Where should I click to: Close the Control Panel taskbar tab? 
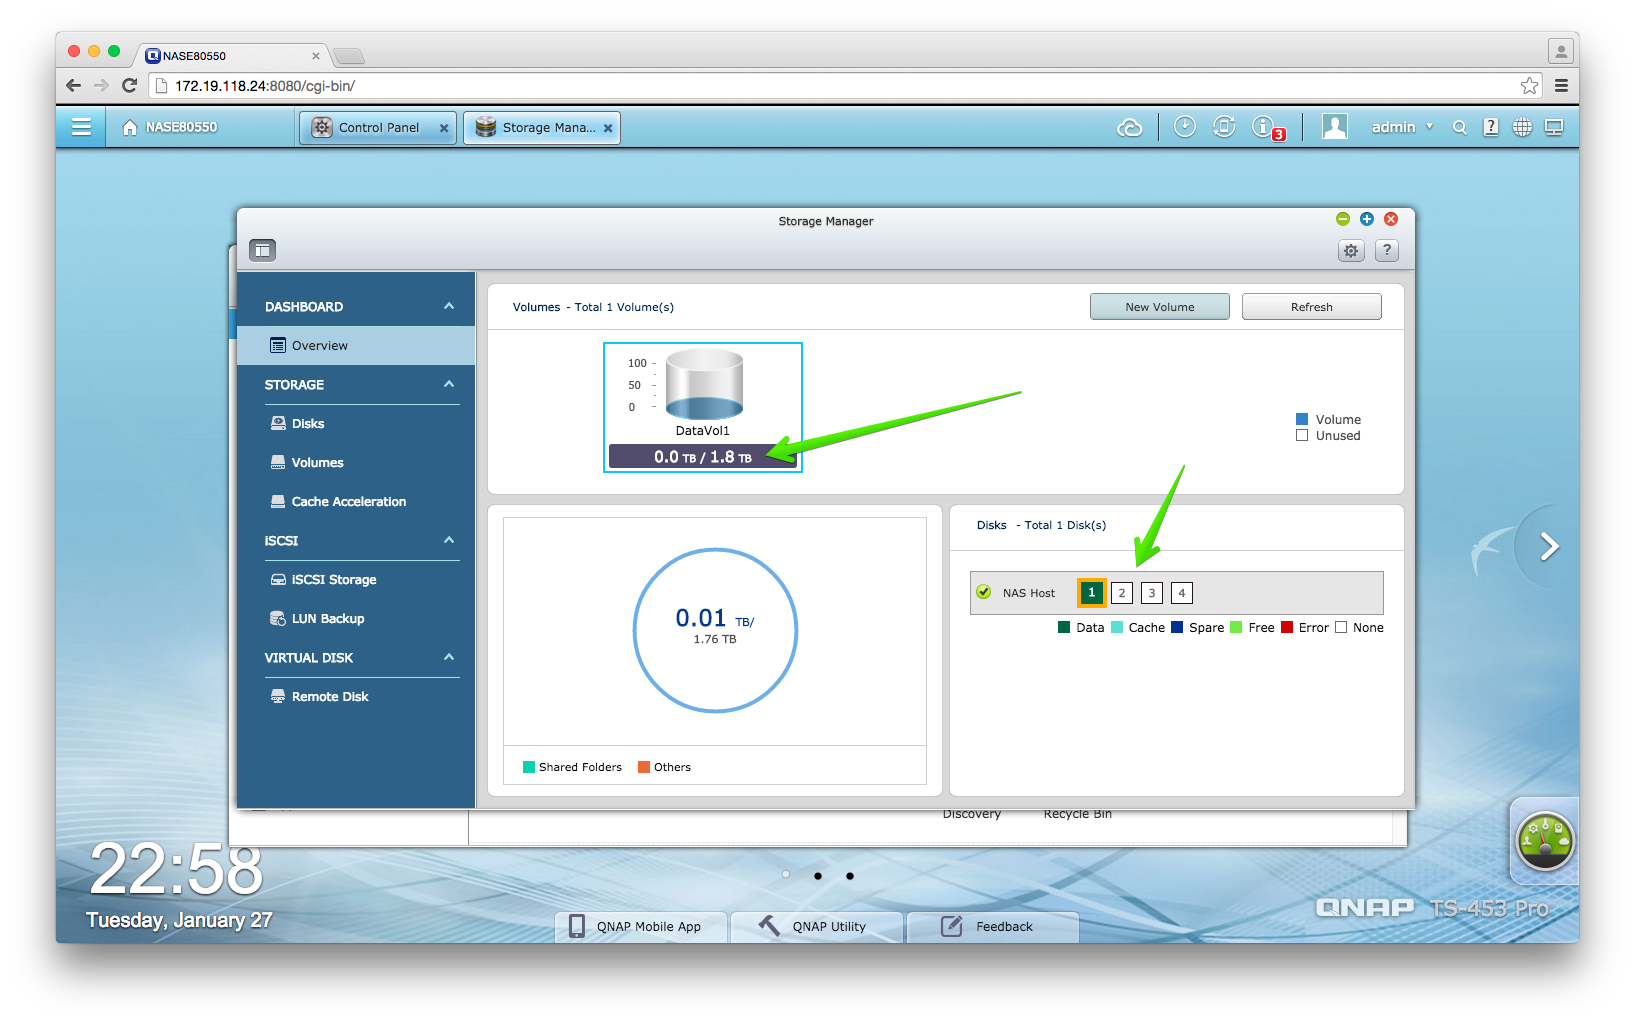(444, 128)
